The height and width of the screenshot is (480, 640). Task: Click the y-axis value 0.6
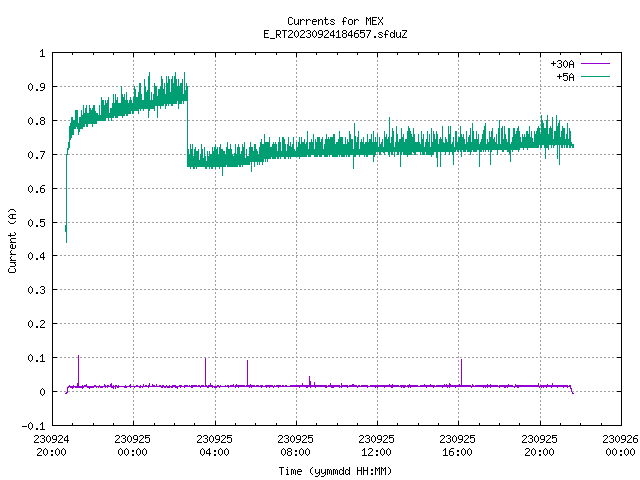point(36,189)
